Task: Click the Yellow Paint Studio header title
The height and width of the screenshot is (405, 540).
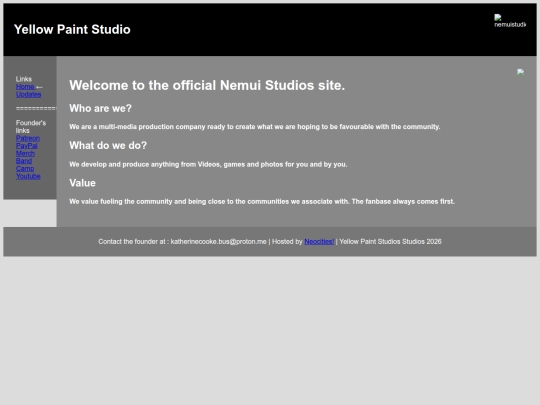Action: tap(72, 29)
